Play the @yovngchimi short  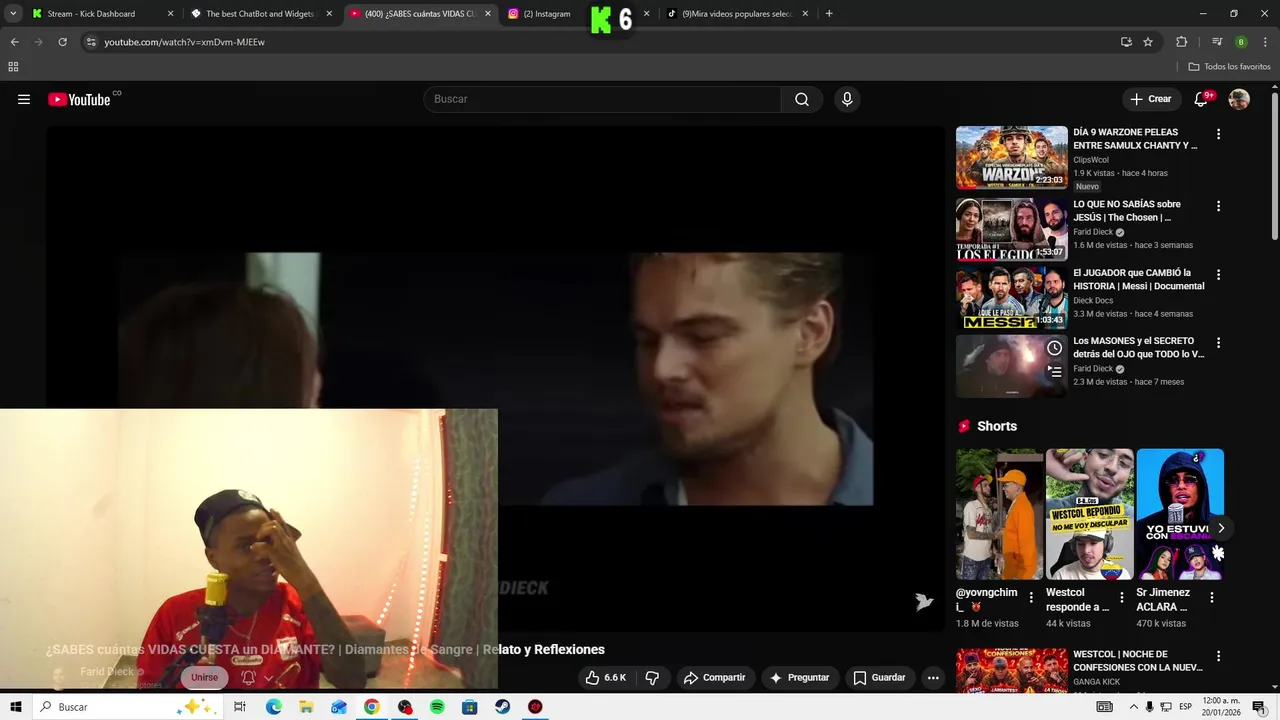(x=999, y=514)
